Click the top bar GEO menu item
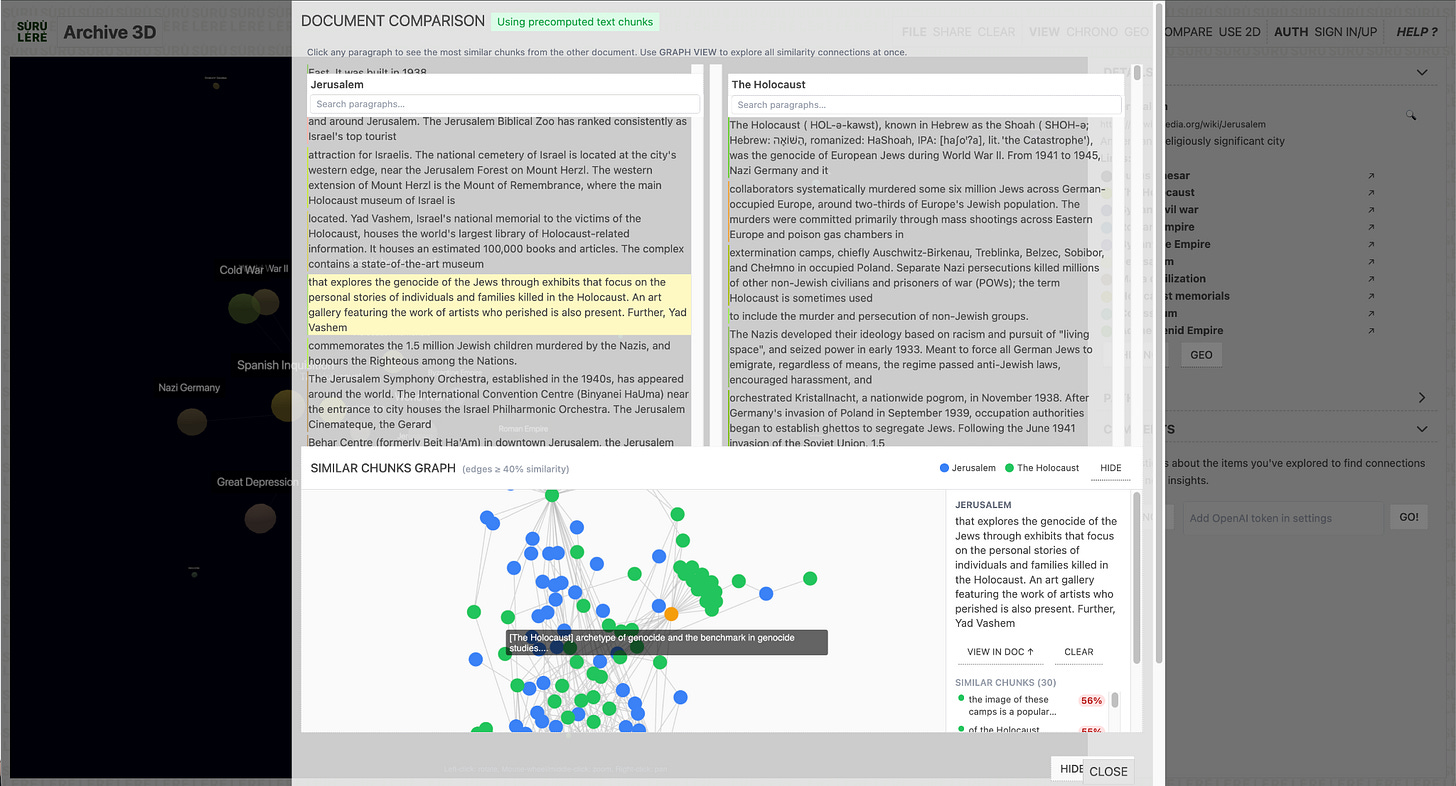 [1136, 32]
